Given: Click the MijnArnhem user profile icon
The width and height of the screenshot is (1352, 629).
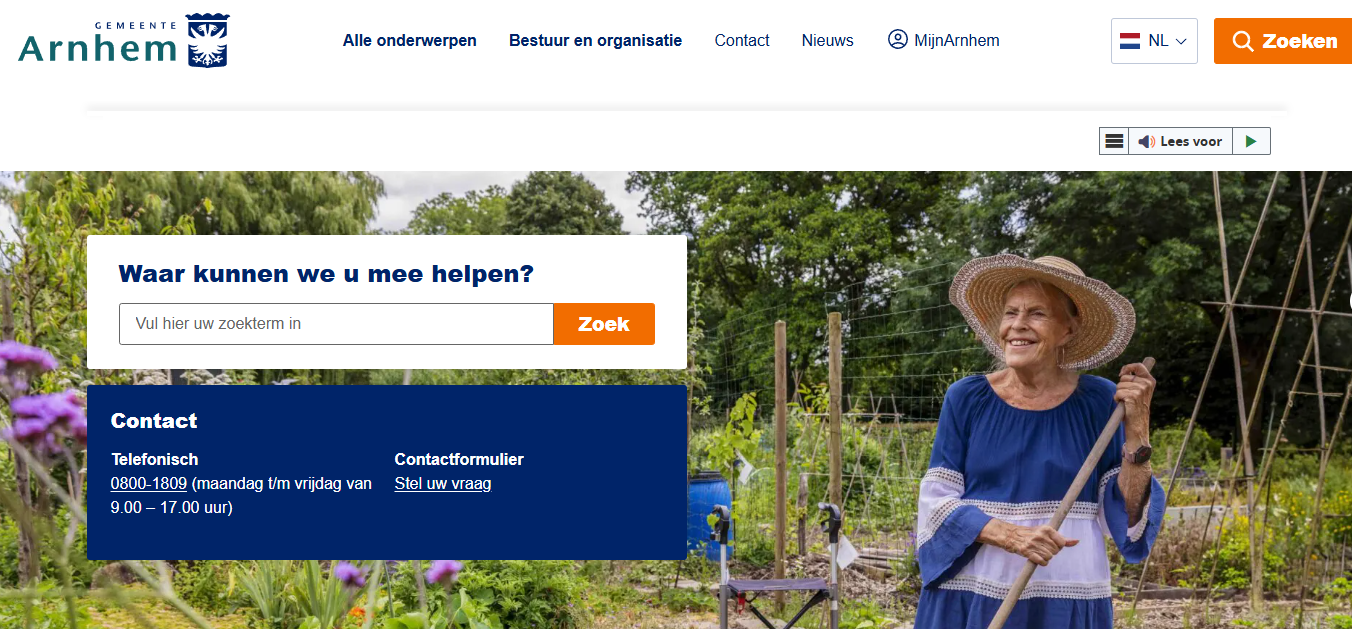Looking at the screenshot, I should click(897, 39).
